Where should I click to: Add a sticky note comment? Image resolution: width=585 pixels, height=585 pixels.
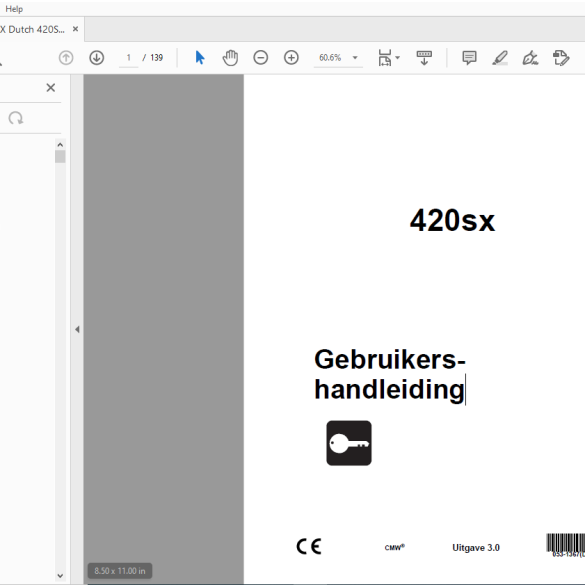(469, 58)
